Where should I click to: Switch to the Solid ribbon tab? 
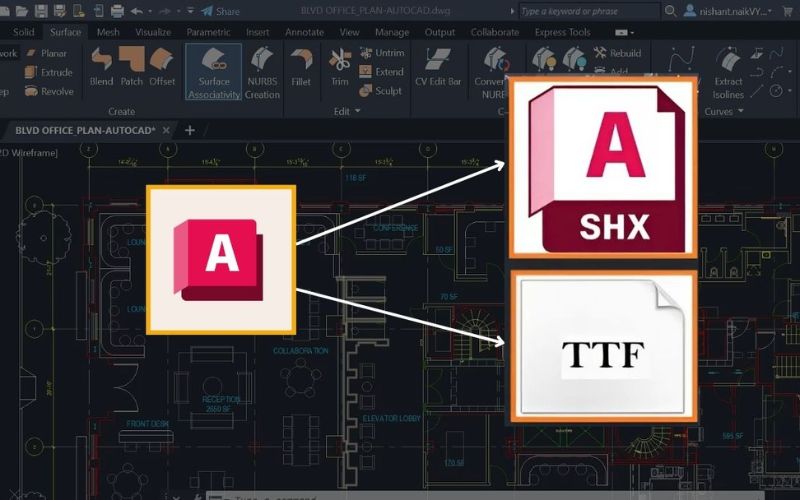(x=23, y=32)
